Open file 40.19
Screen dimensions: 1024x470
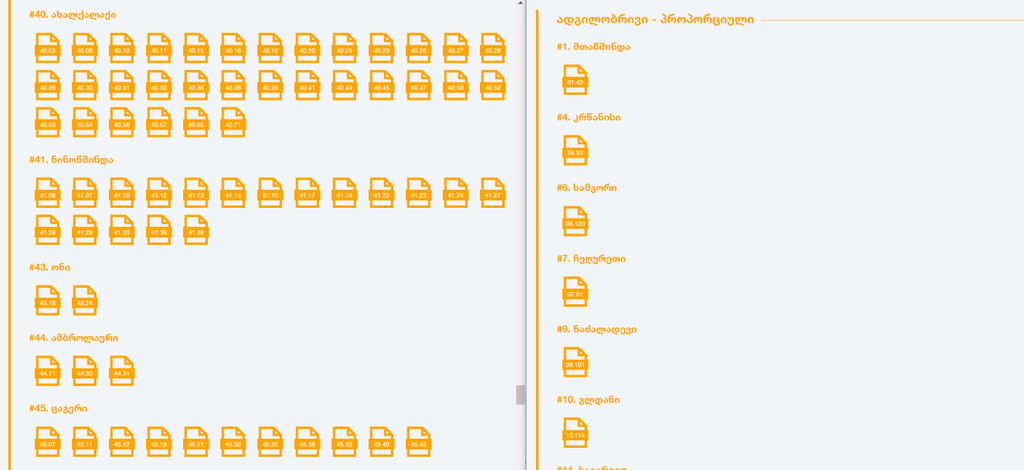[x=270, y=48]
